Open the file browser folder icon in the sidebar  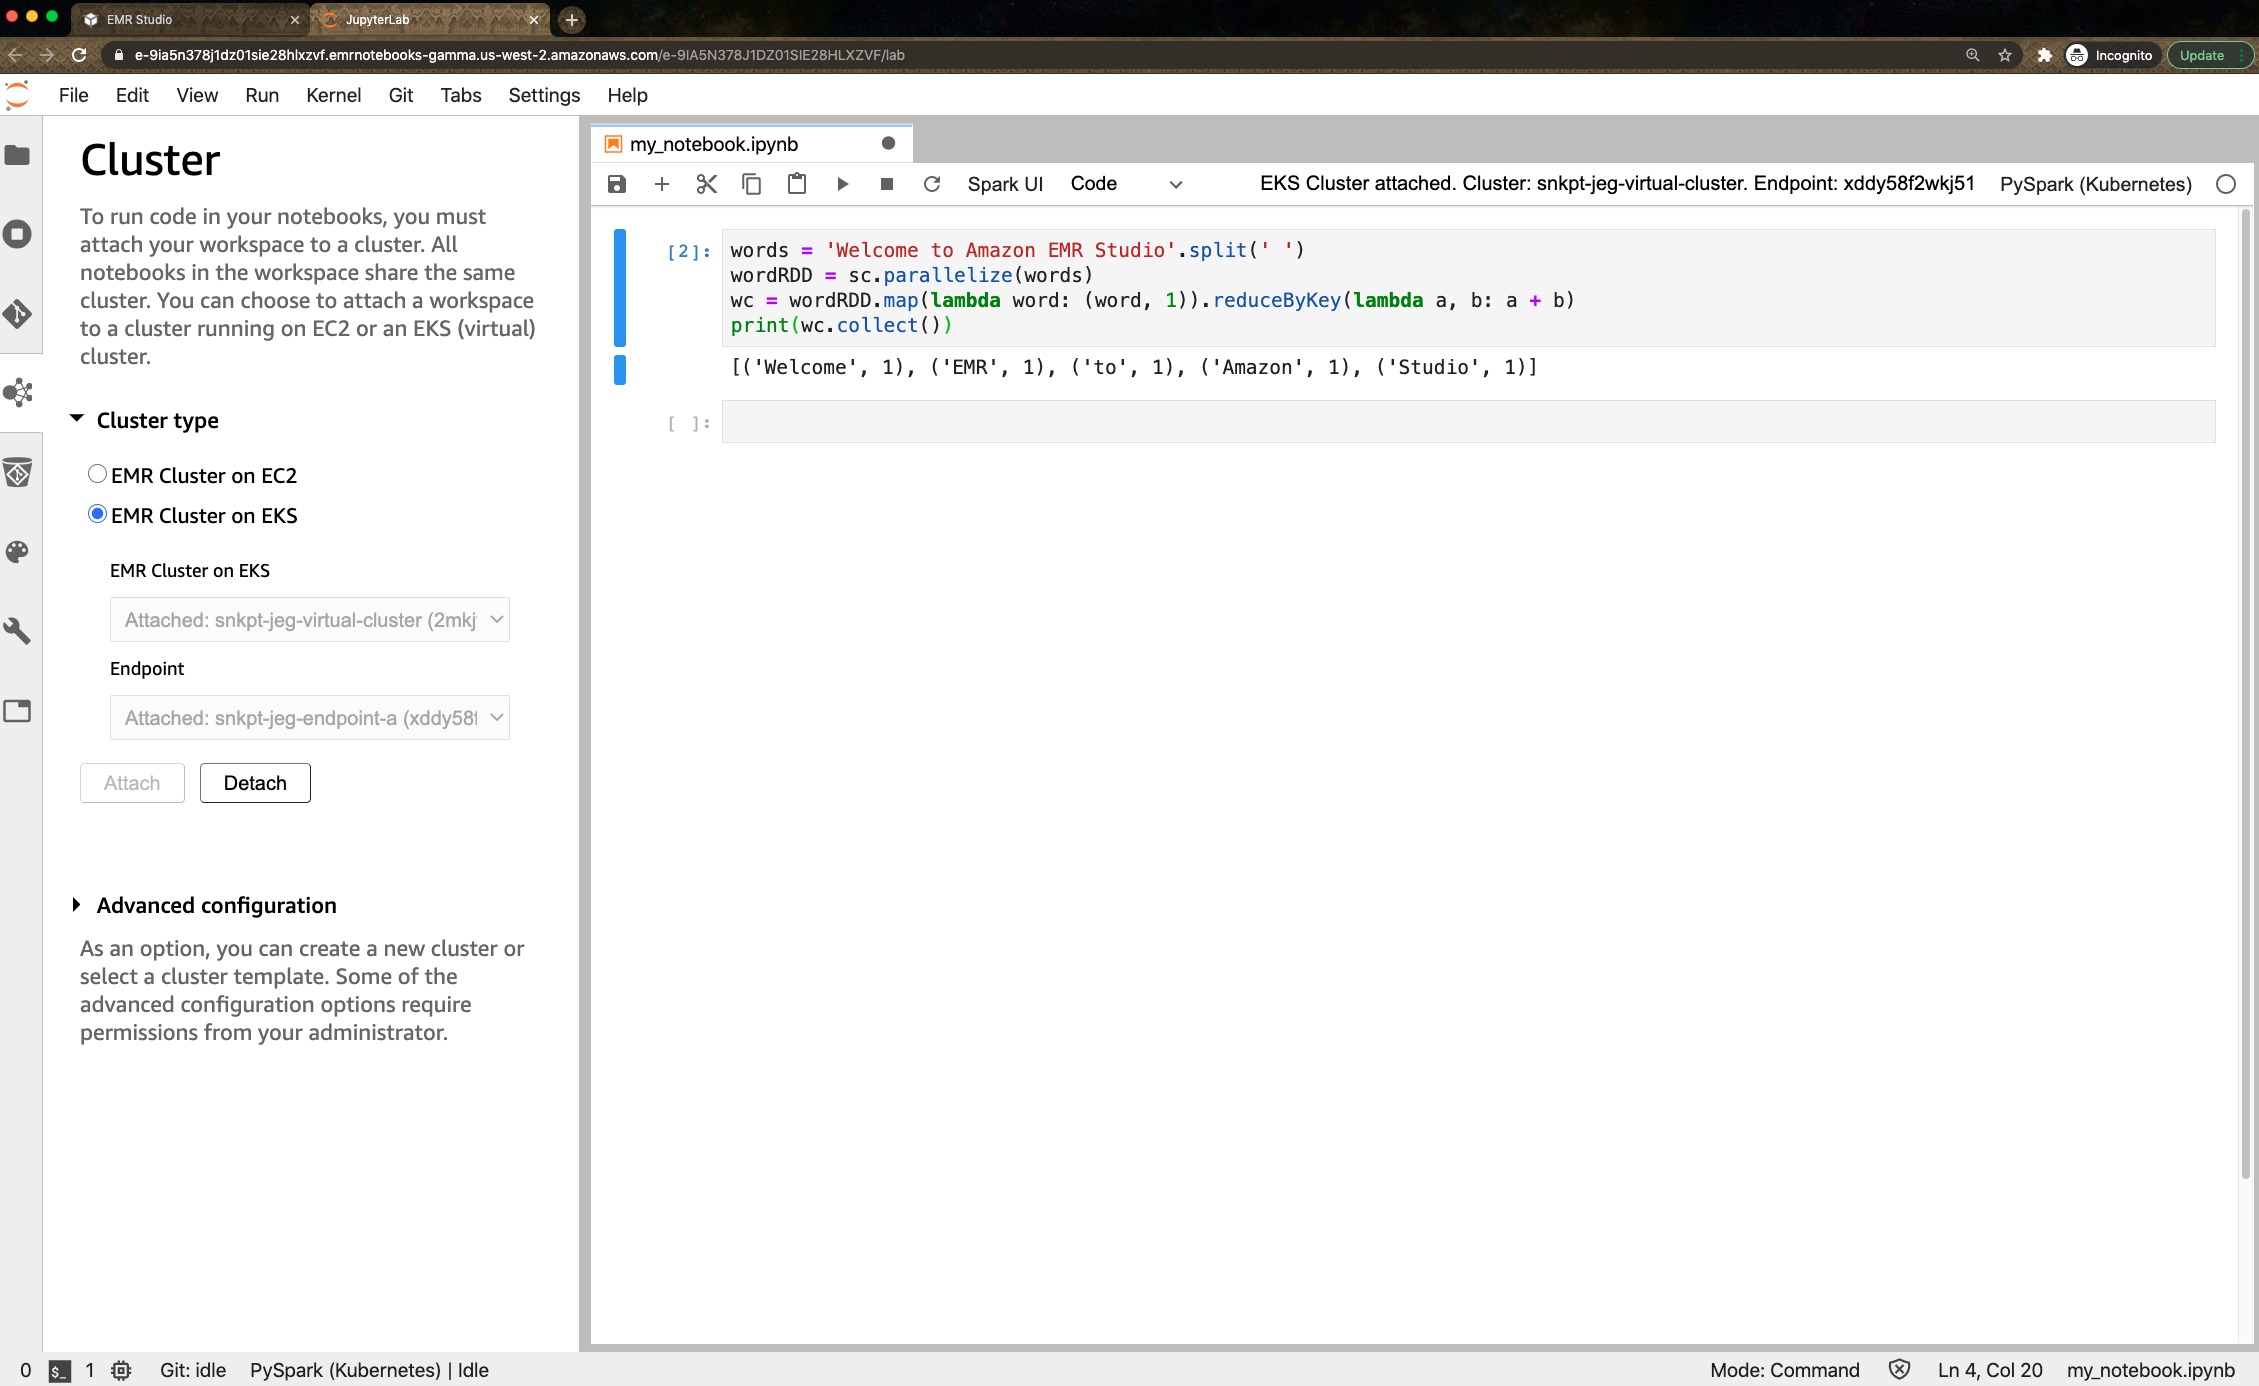point(17,155)
